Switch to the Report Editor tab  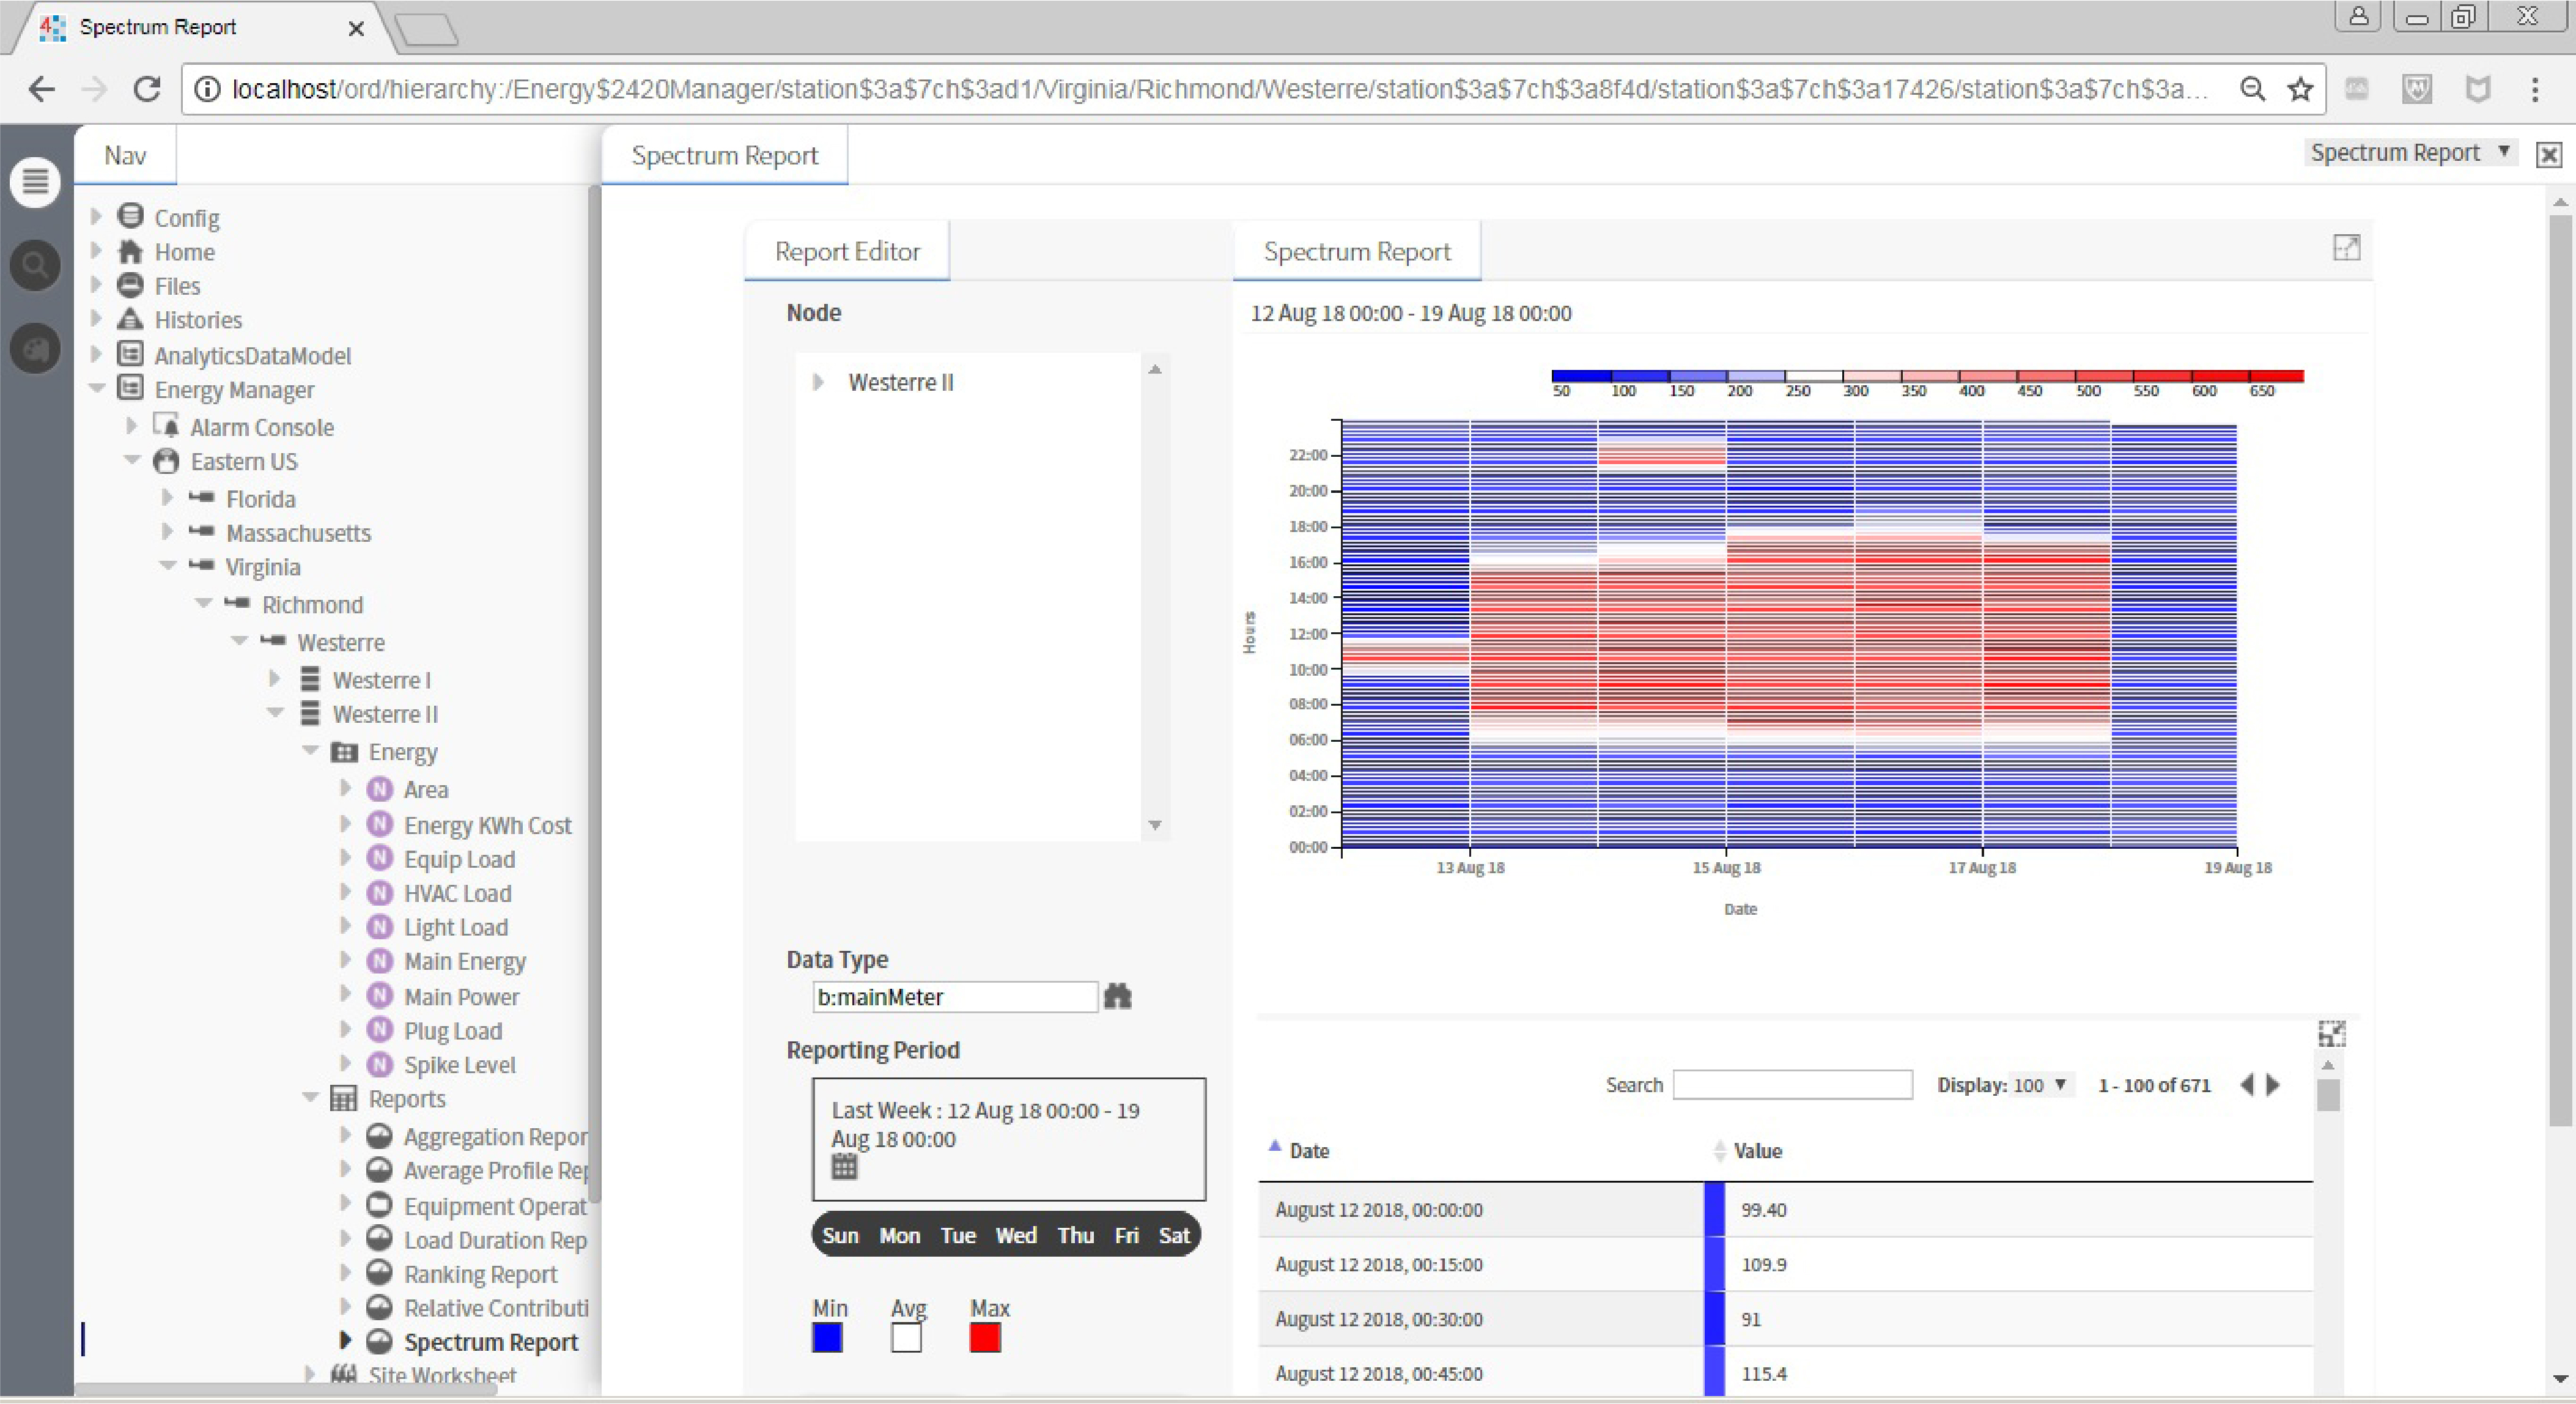[x=847, y=251]
